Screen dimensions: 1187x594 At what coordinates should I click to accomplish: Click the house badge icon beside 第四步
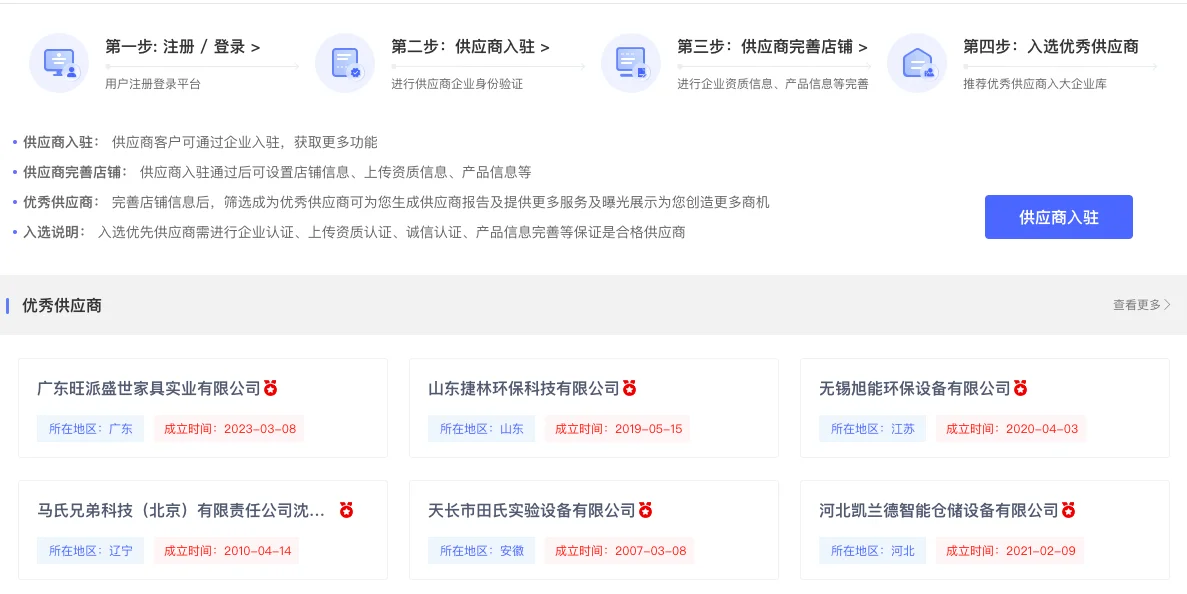(917, 63)
